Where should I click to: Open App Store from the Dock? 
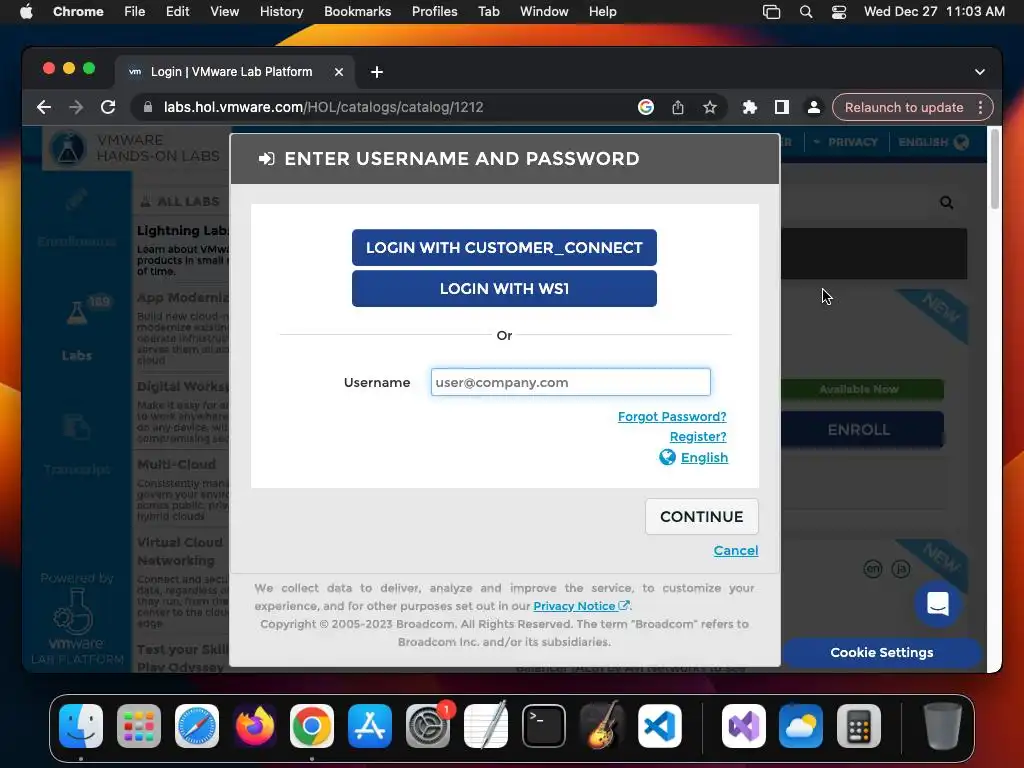tap(370, 726)
